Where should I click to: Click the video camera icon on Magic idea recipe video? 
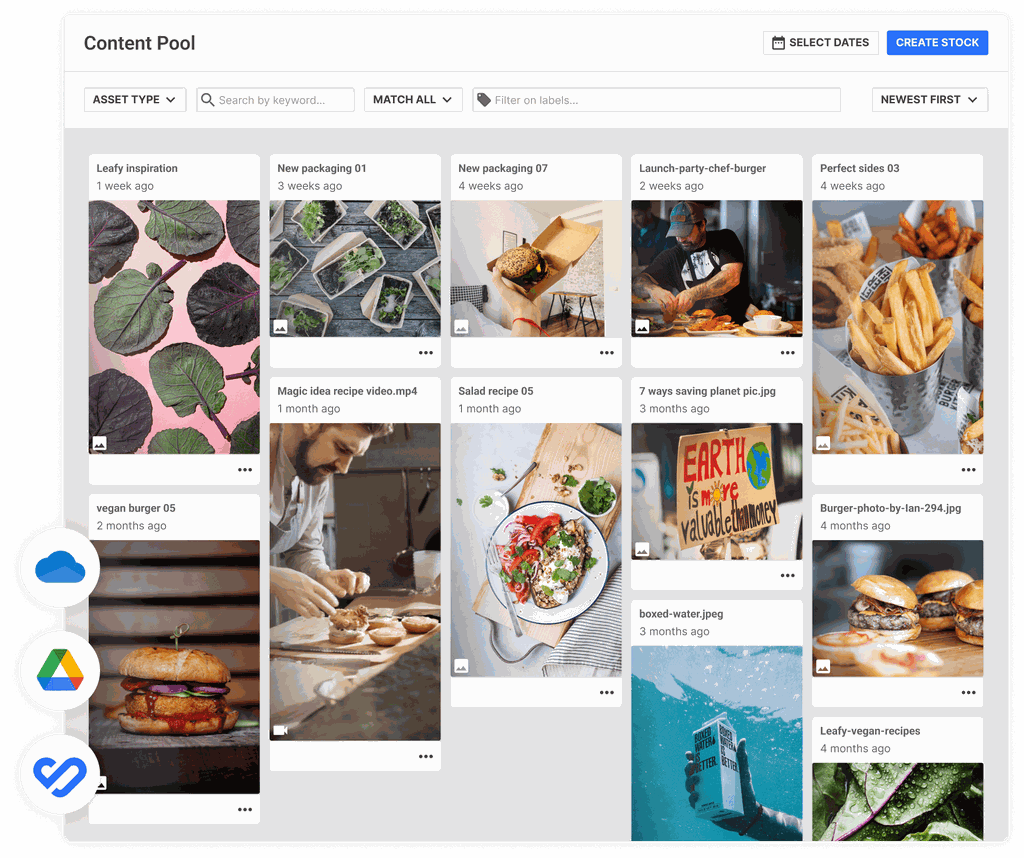281,731
